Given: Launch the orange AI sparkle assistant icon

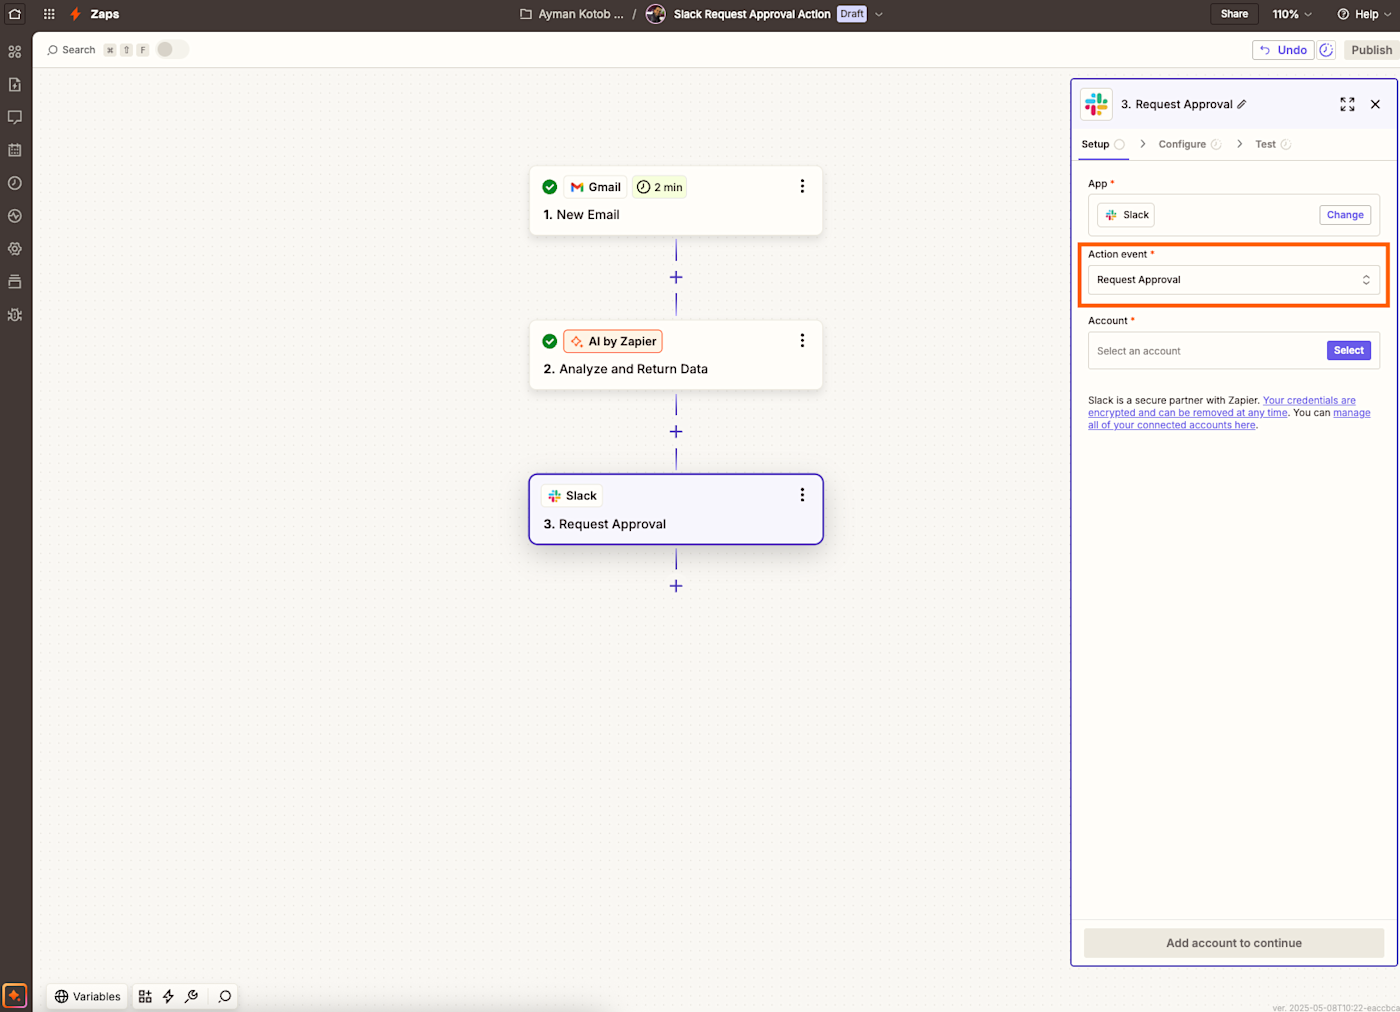Looking at the screenshot, I should 15,996.
